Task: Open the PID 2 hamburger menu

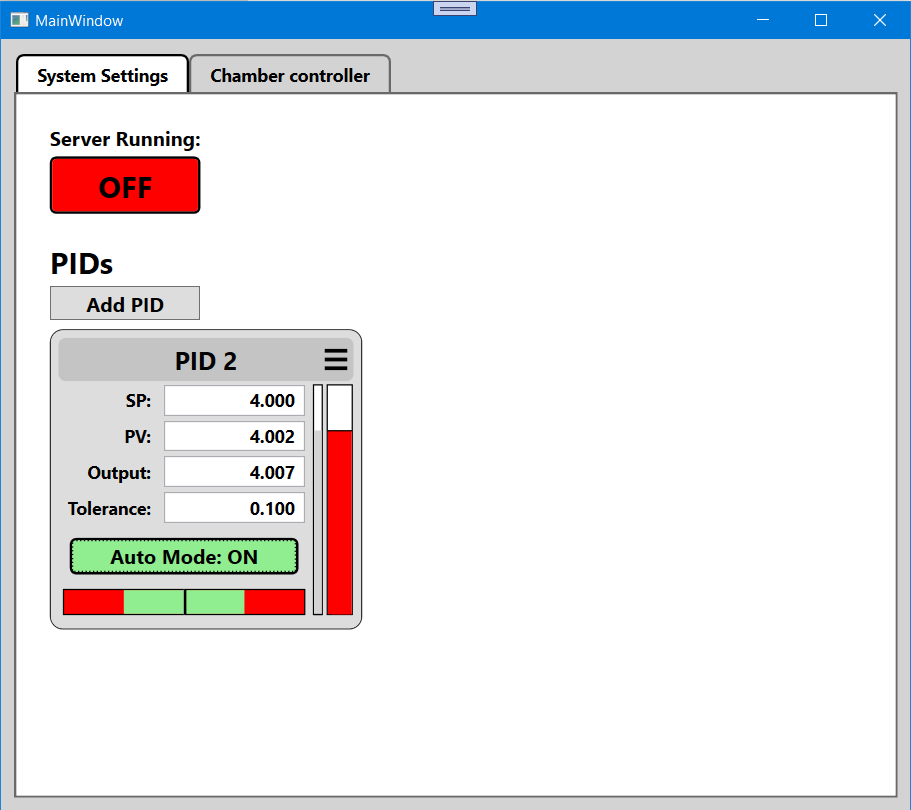Action: pyautogui.click(x=336, y=359)
